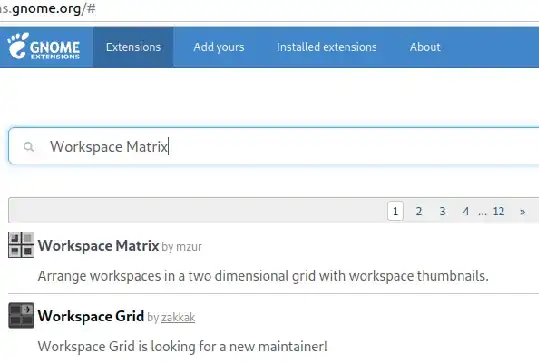
Task: Go to results page 2
Action: 419,211
